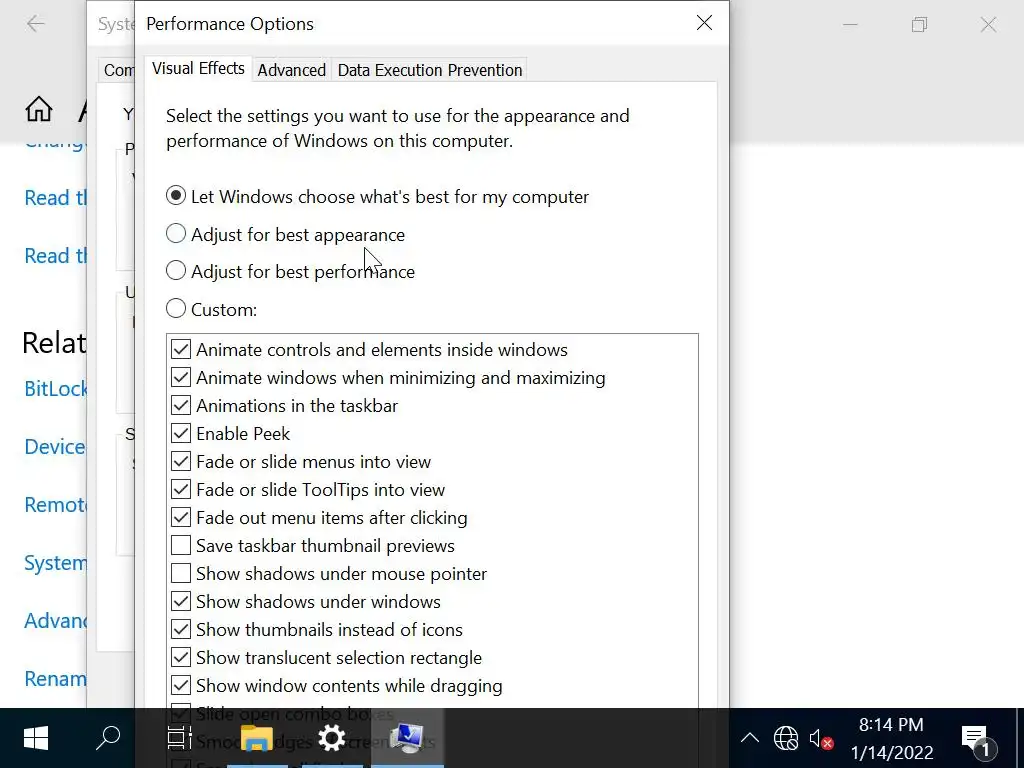Close the Performance Options dialog
1024x768 pixels.
(x=704, y=23)
